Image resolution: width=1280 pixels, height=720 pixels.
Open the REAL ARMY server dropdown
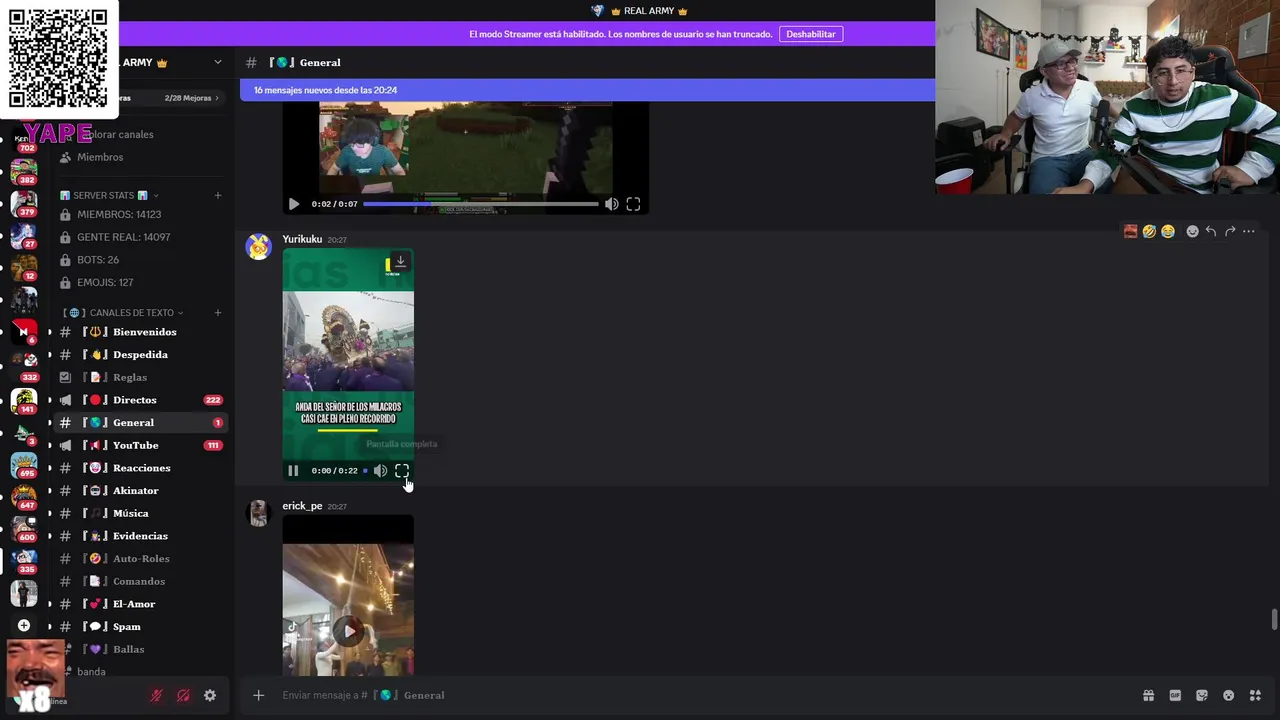218,62
